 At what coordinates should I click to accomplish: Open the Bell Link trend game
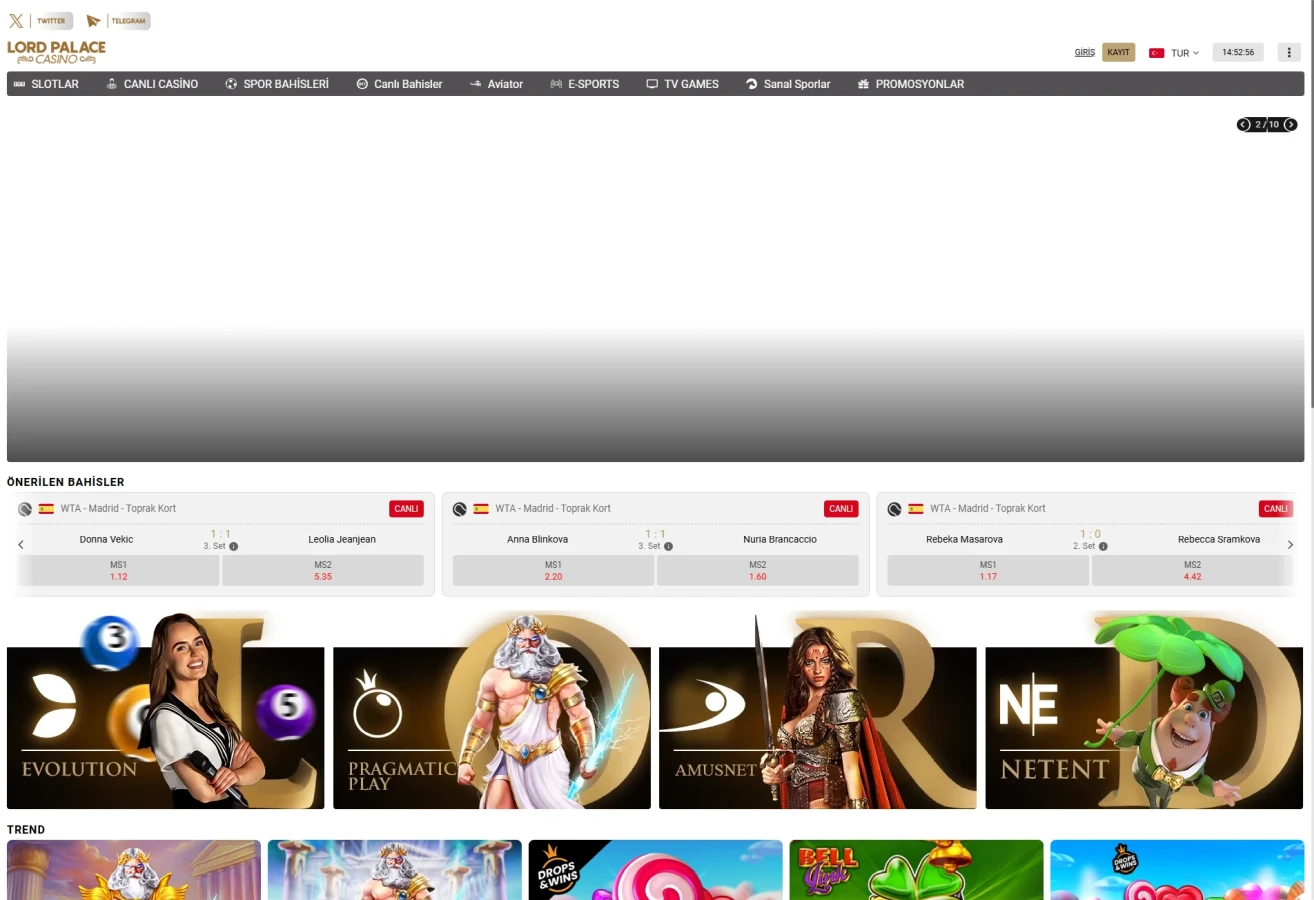916,870
